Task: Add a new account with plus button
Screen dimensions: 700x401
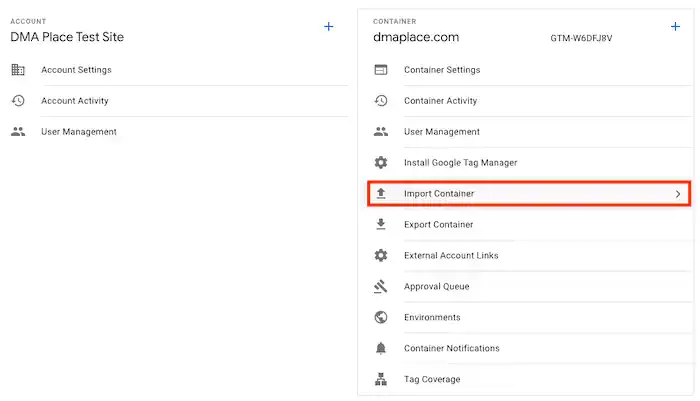Action: pos(329,27)
